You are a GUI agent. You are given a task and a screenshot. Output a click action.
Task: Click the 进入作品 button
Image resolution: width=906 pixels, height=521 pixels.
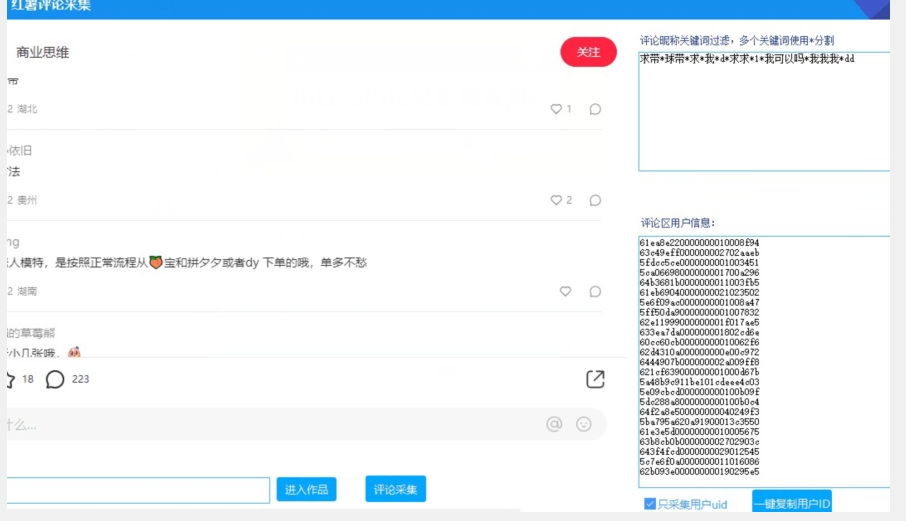[306, 489]
